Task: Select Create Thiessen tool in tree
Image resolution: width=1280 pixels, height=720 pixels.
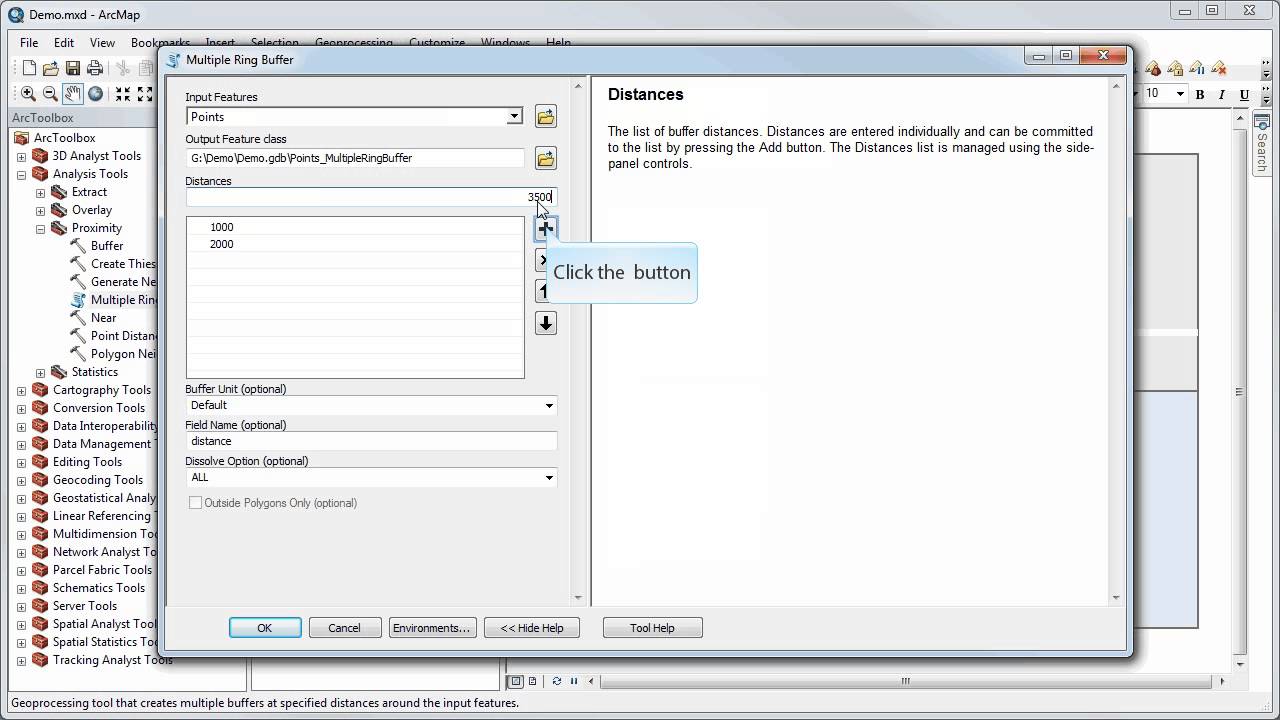Action: tap(123, 264)
